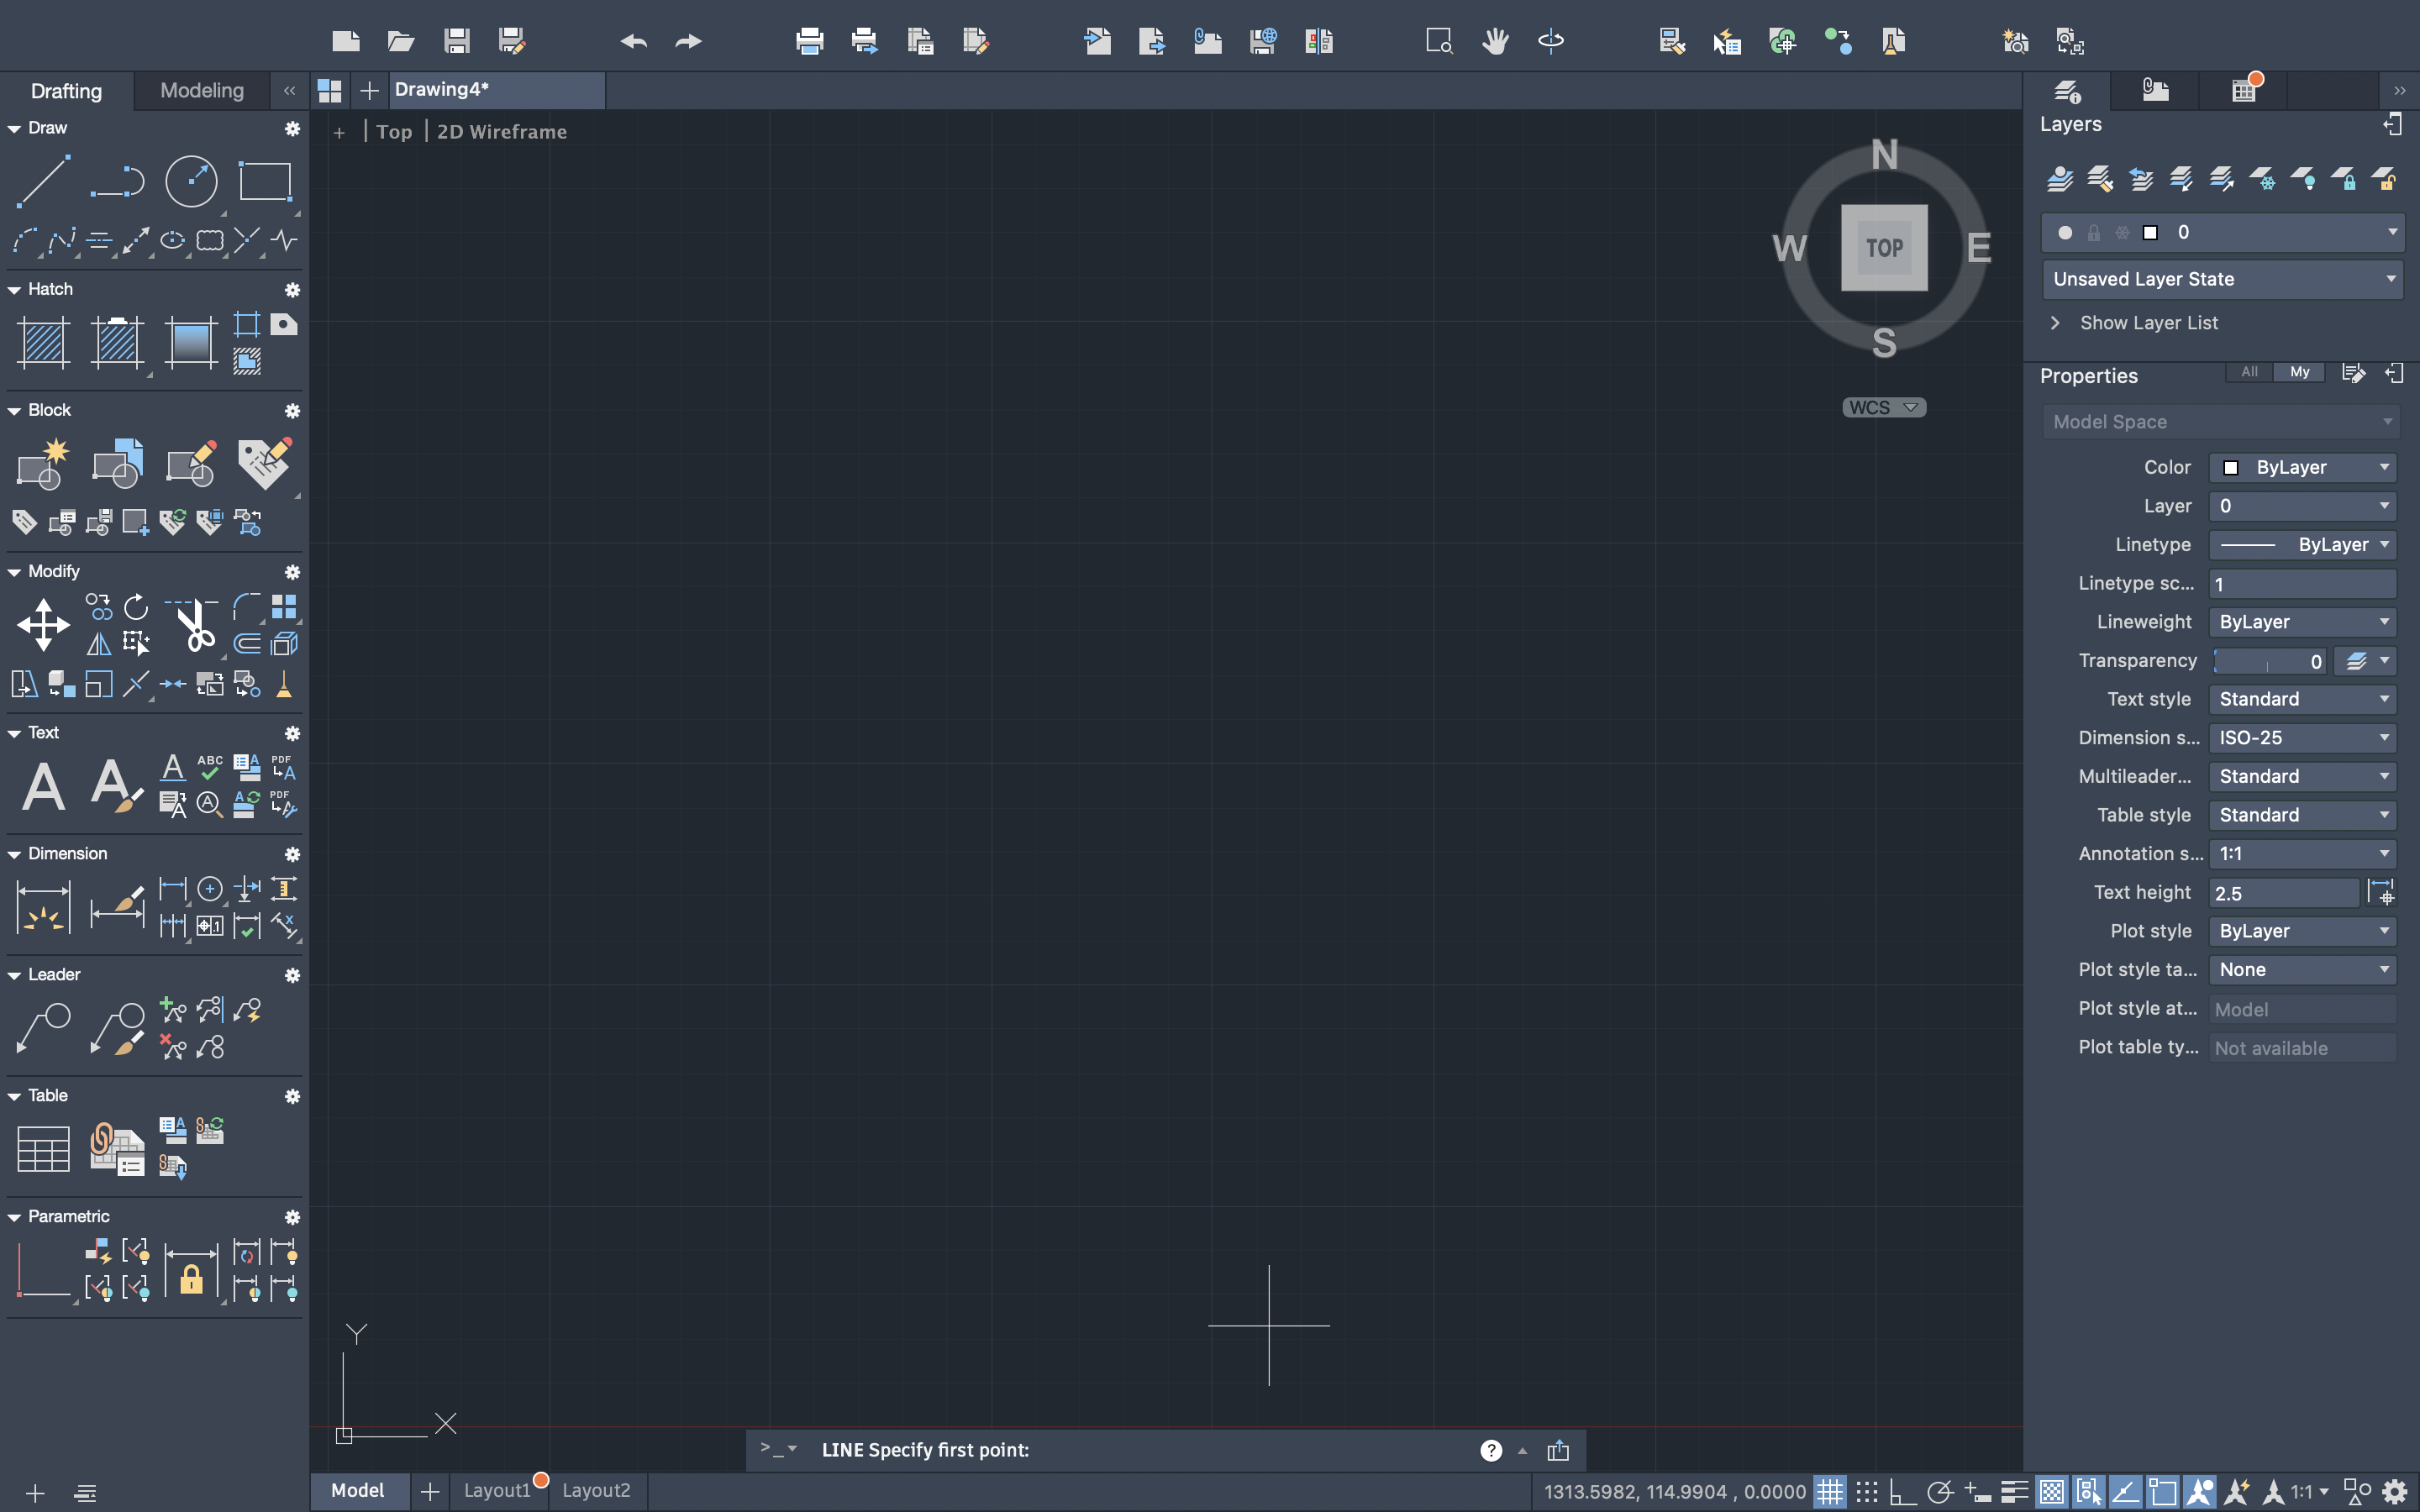The image size is (2420, 1512).
Task: Select the Rectangle tool
Action: coord(263,180)
